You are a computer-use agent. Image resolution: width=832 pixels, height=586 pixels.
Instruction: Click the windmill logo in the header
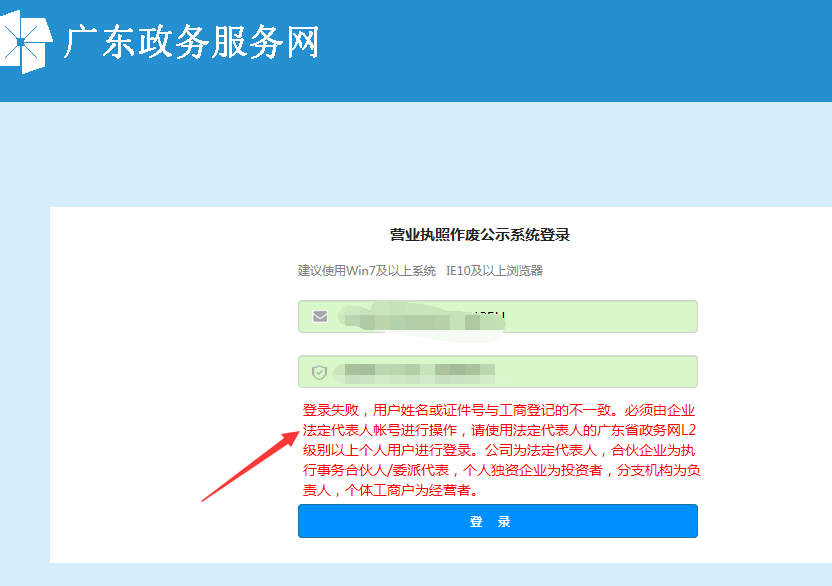tap(24, 42)
